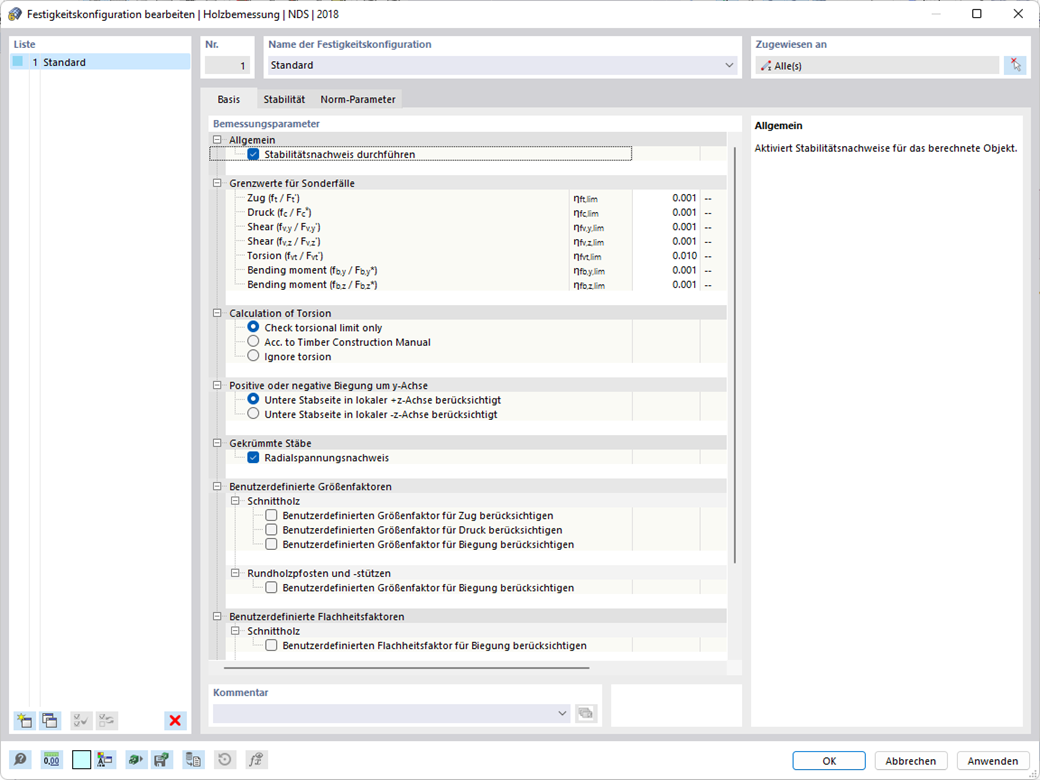Screen dimensions: 1040x780
Task: Create a new Festigkeitskonfiguration
Action: pyautogui.click(x=23, y=720)
